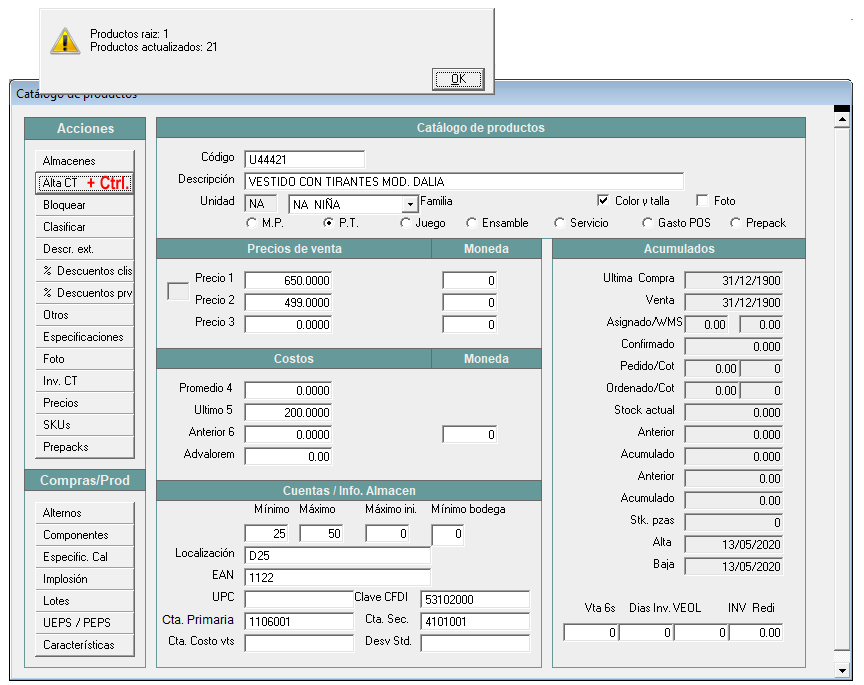The image size is (864, 685).
Task: Enable the Foto checkbox
Action: pyautogui.click(x=702, y=201)
